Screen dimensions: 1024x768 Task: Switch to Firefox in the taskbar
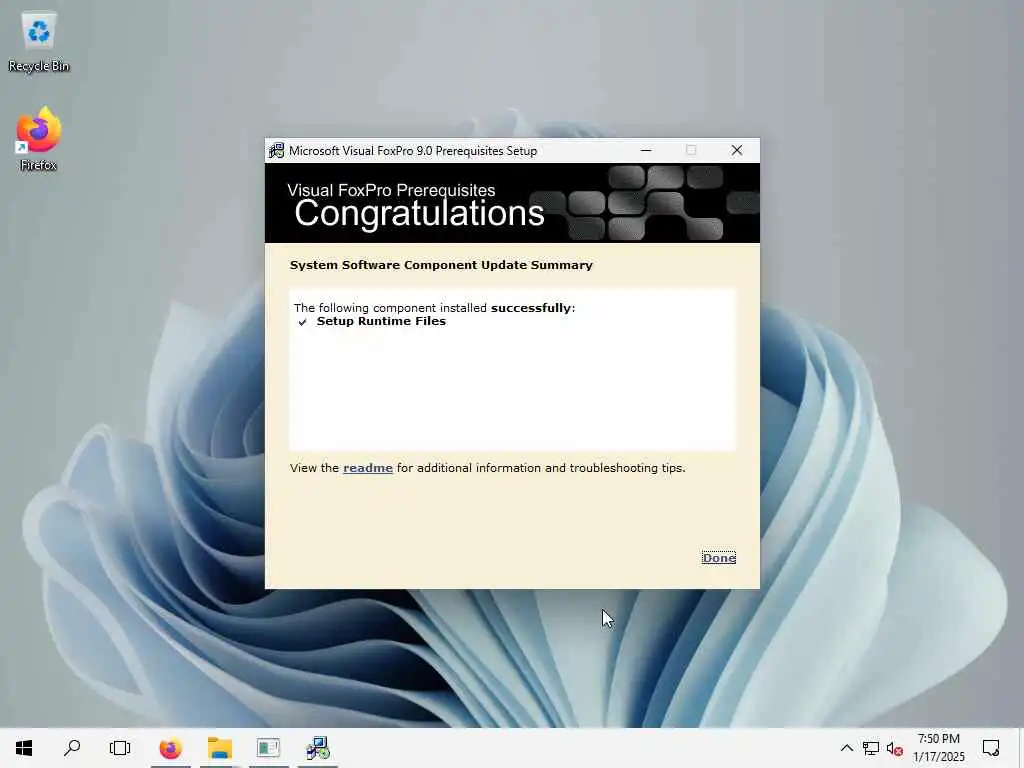(170, 748)
